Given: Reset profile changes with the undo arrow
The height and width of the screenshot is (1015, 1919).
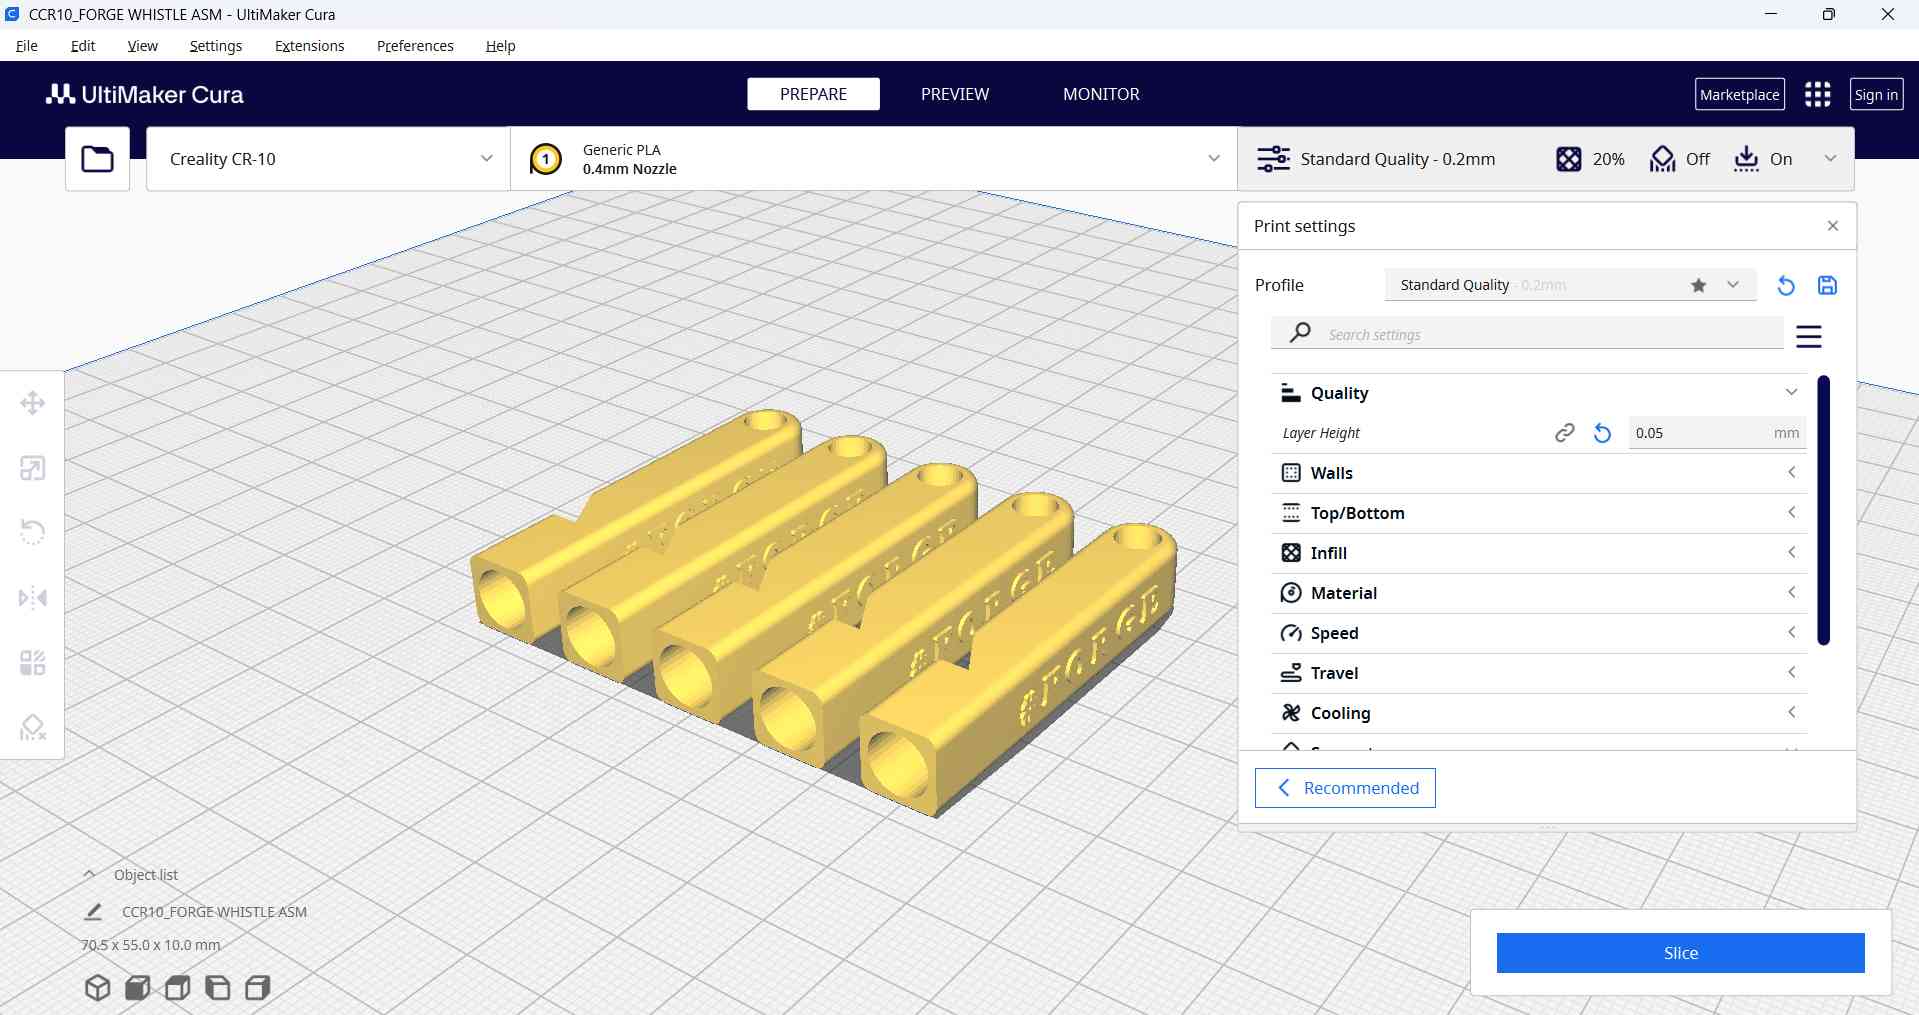Looking at the screenshot, I should [x=1786, y=285].
